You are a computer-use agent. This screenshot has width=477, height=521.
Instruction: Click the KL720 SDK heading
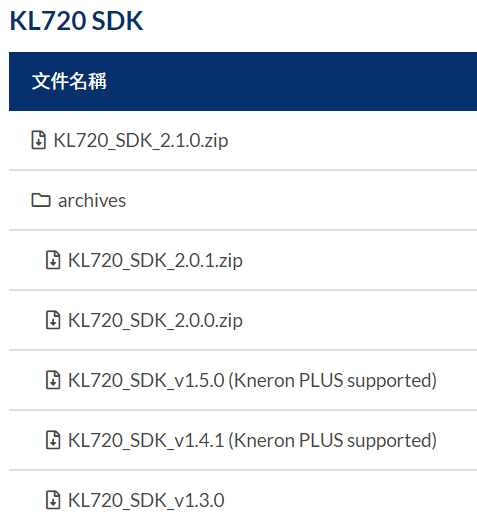click(76, 21)
